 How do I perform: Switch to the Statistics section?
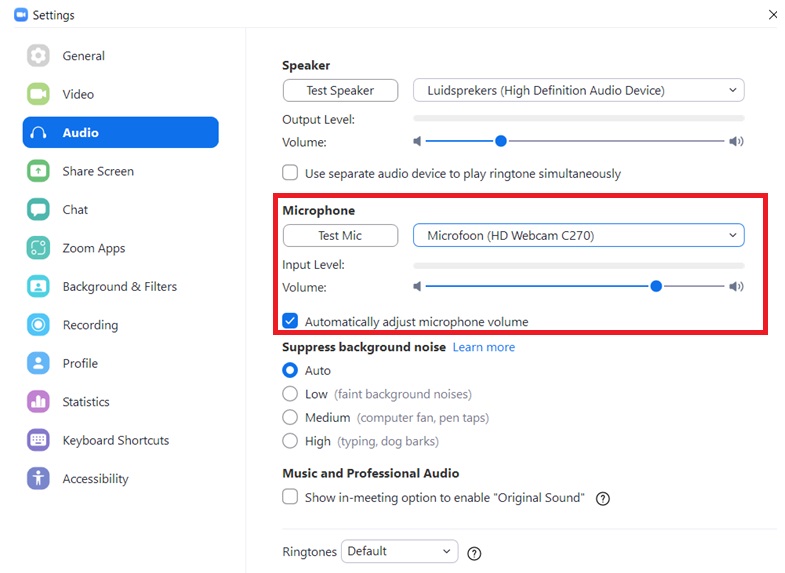(86, 402)
